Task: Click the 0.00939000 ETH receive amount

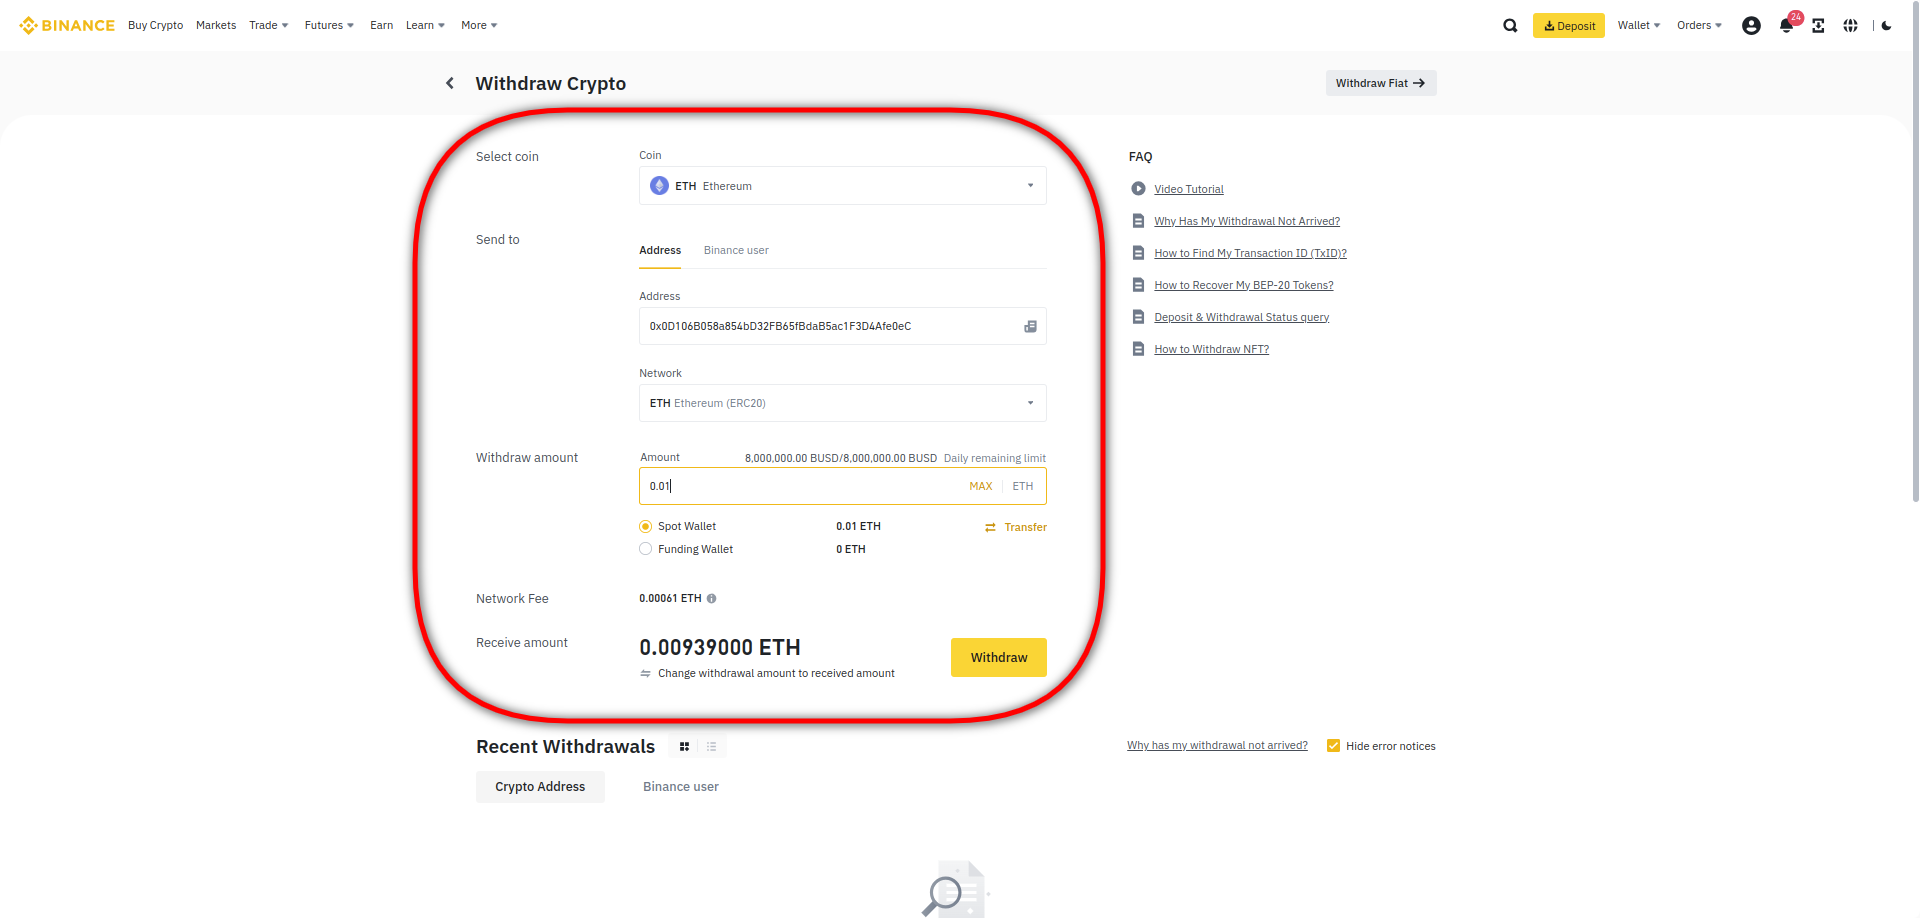Action: [720, 647]
